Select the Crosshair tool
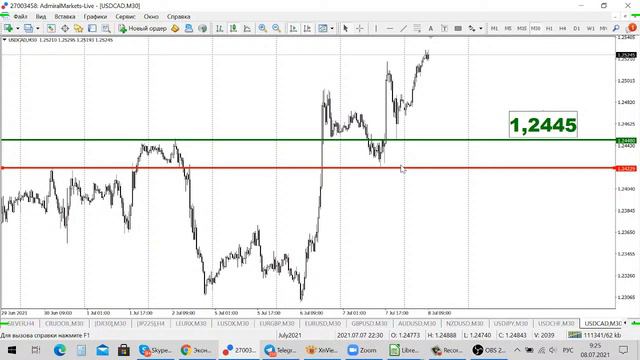Image resolution: width=640 pixels, height=360 pixels. click(x=360, y=28)
